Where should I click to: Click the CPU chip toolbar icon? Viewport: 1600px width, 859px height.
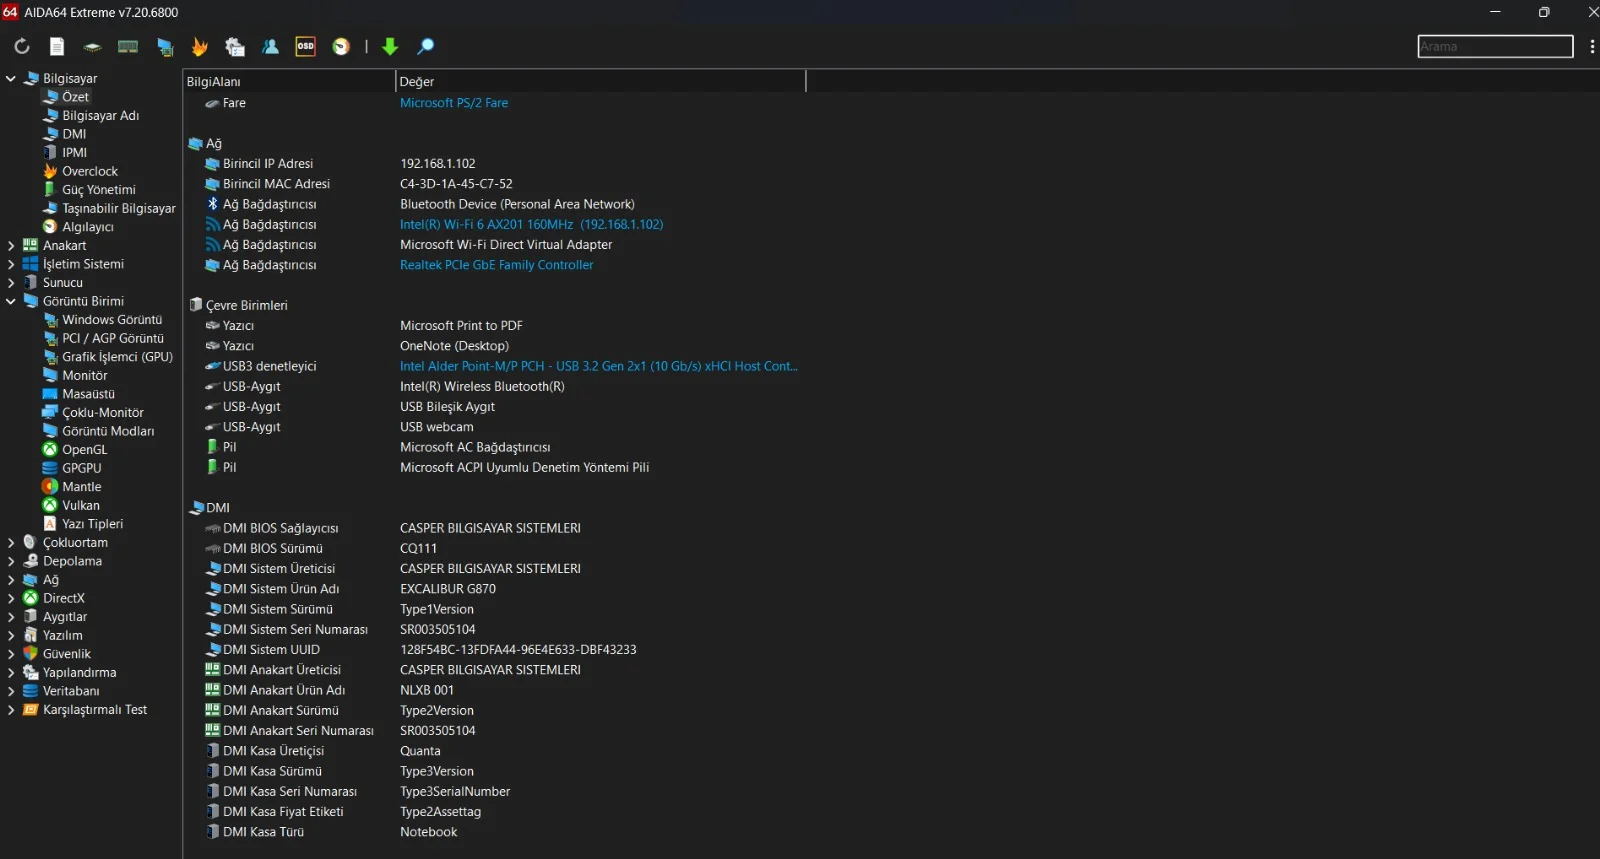pyautogui.click(x=92, y=46)
